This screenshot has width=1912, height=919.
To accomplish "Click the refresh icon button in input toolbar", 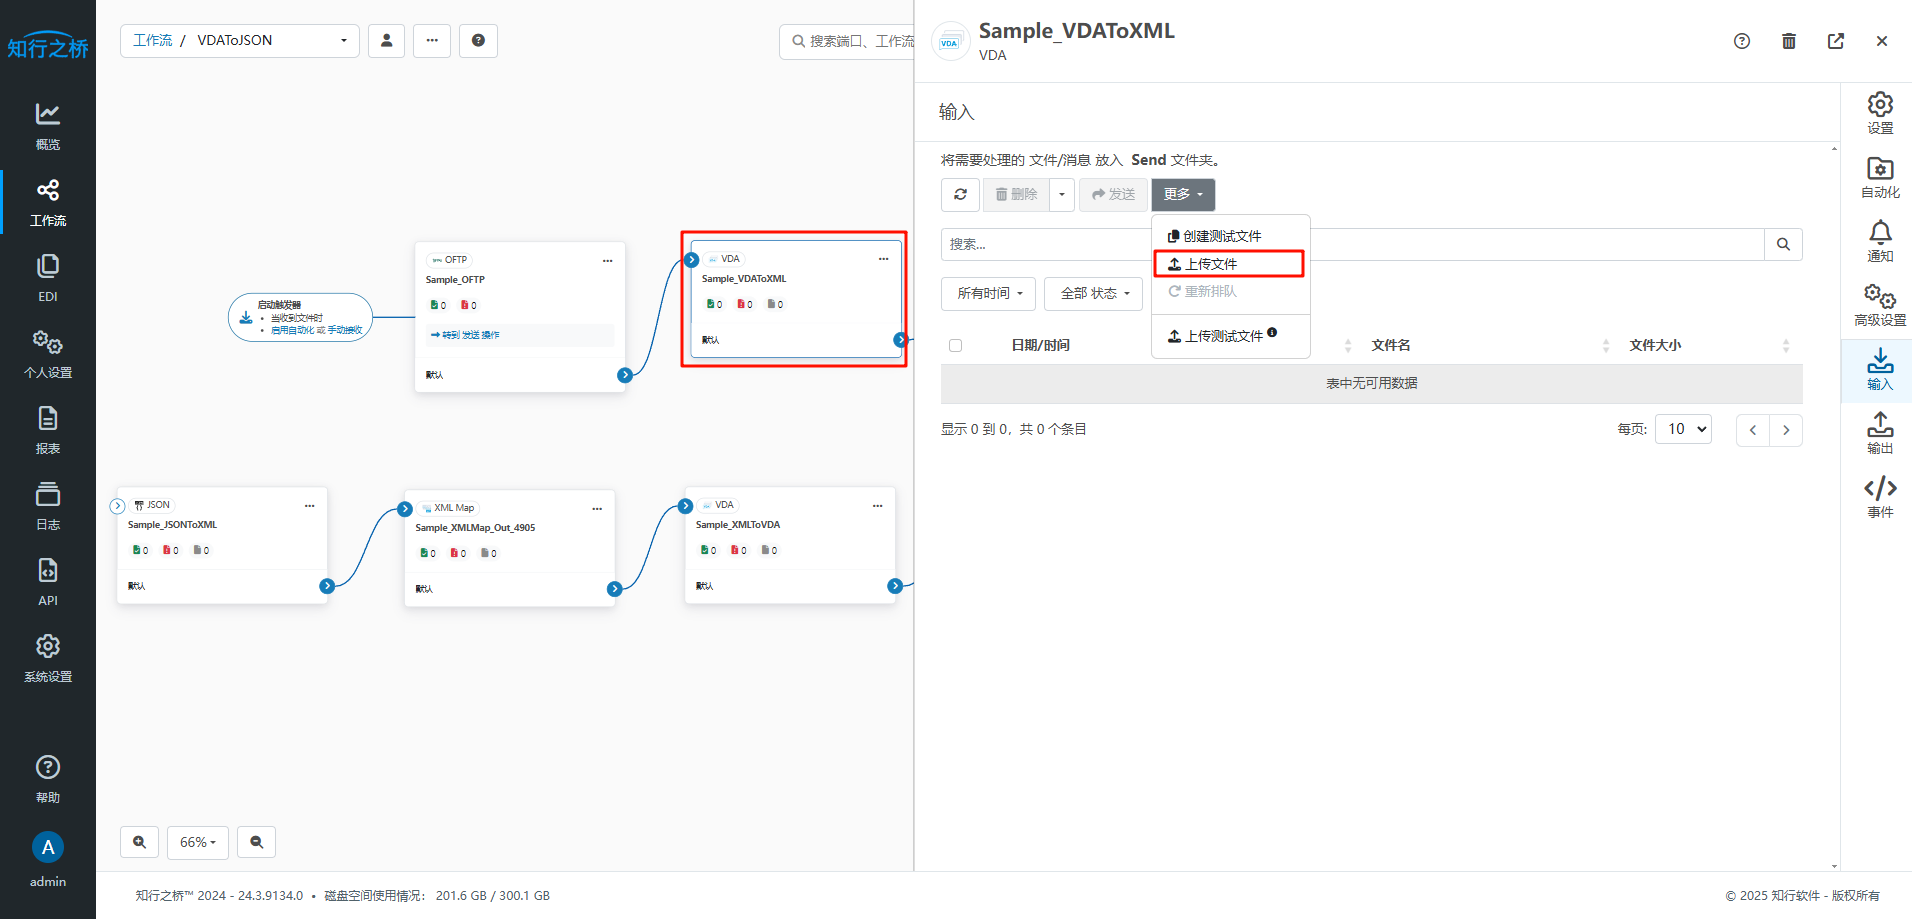I will [x=960, y=194].
